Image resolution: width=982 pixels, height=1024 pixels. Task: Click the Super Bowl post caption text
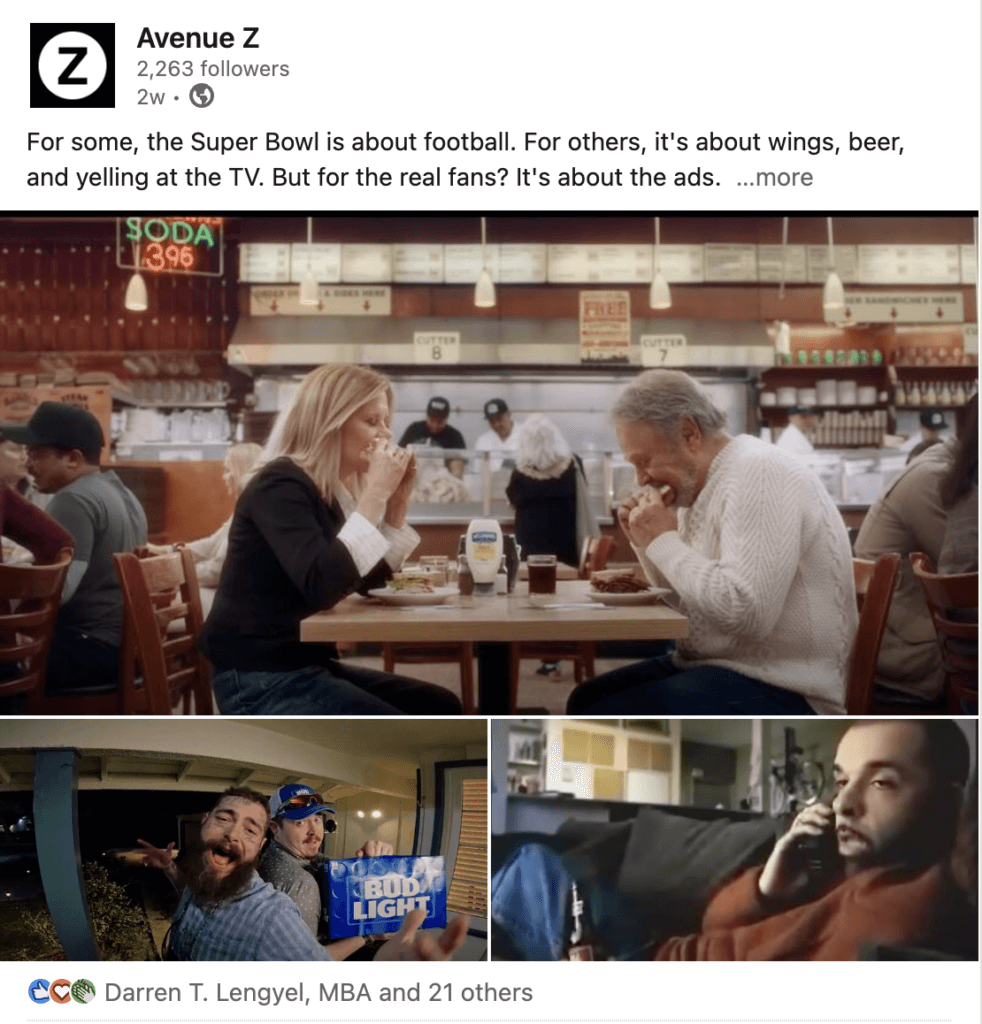tap(466, 159)
